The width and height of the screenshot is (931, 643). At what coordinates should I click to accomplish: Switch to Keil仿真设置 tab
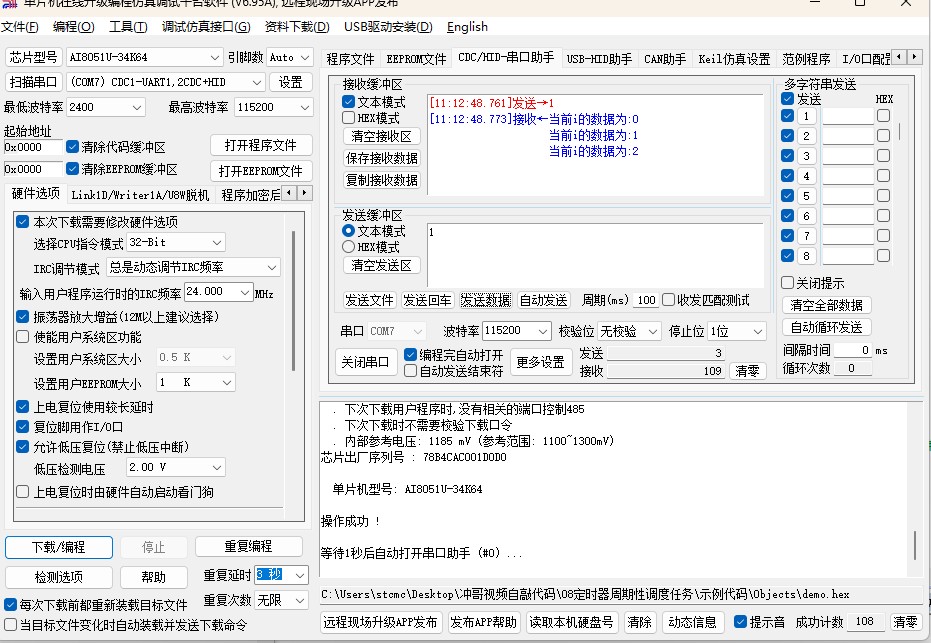coord(734,59)
